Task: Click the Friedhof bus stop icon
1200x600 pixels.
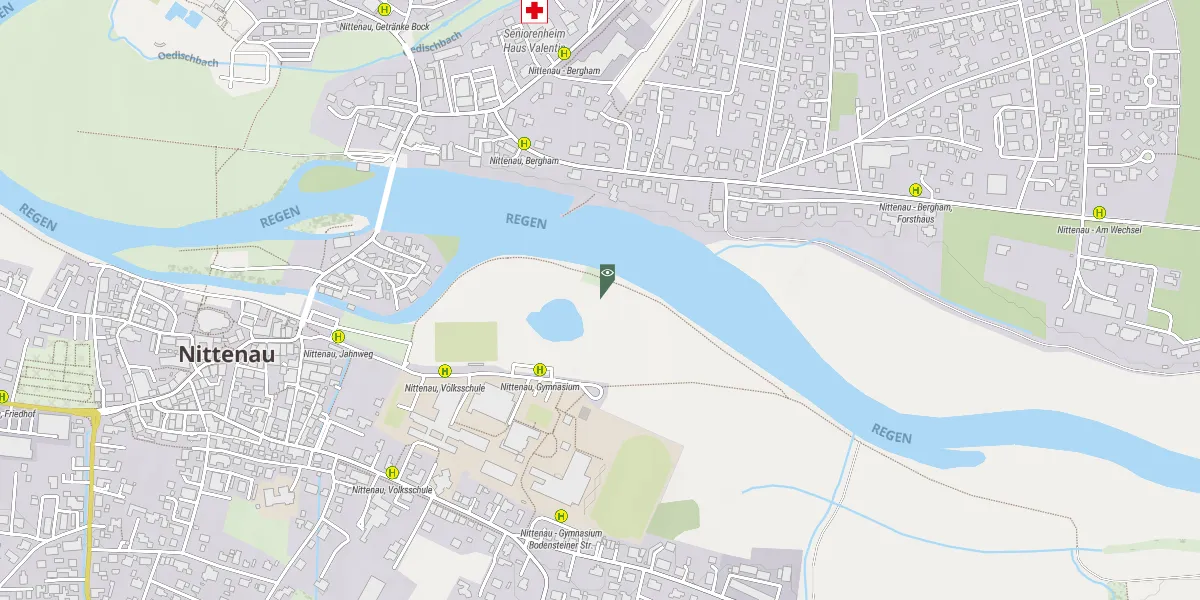Action: [x=2, y=397]
